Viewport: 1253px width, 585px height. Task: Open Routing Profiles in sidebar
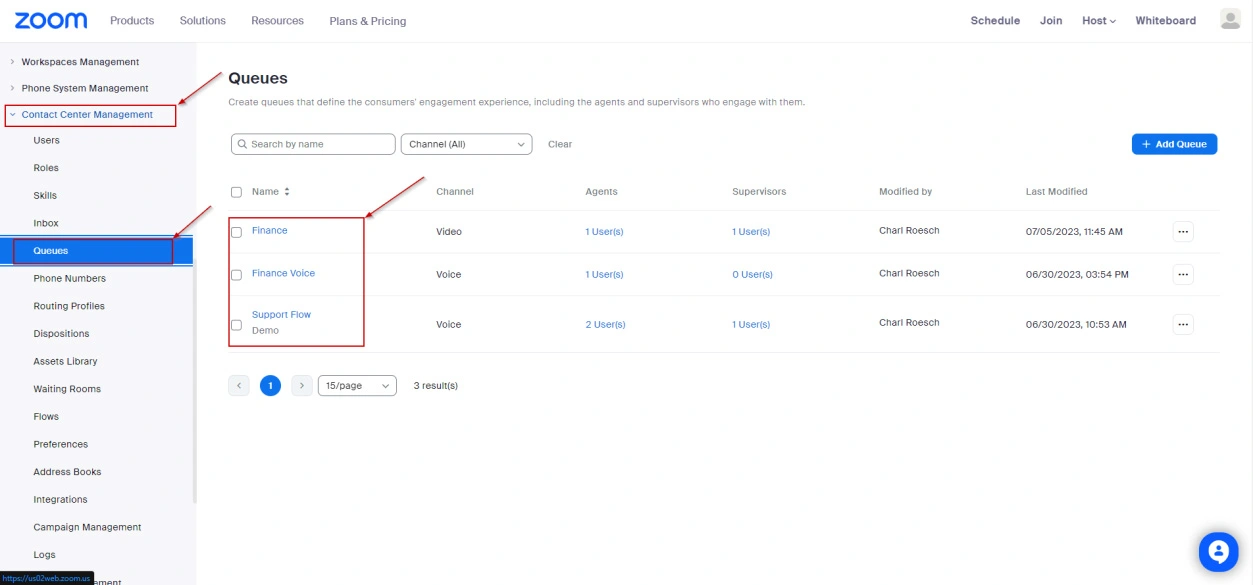[x=69, y=306]
